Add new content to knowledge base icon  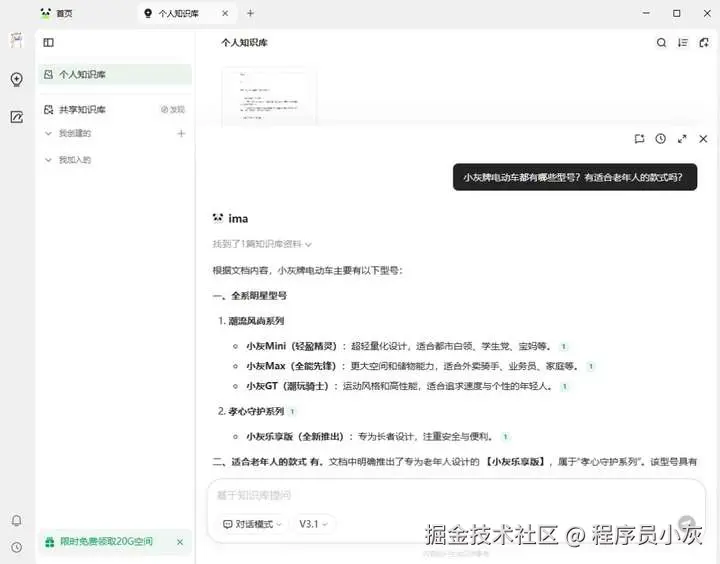tap(704, 43)
